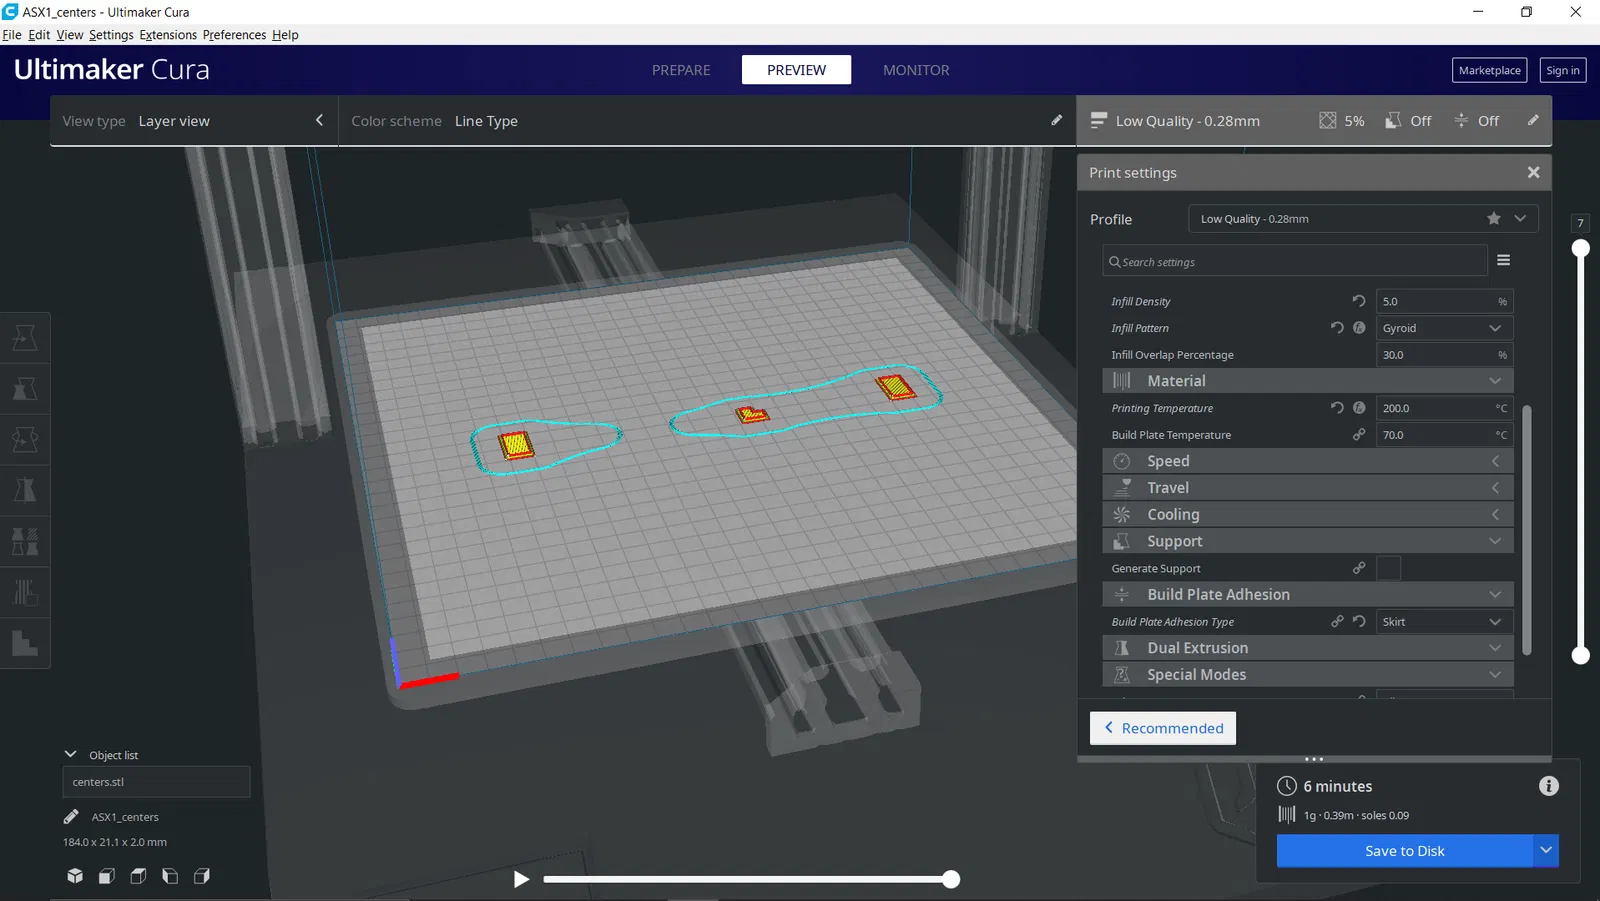The width and height of the screenshot is (1600, 901).
Task: Switch camera to top view cube
Action: (139, 876)
